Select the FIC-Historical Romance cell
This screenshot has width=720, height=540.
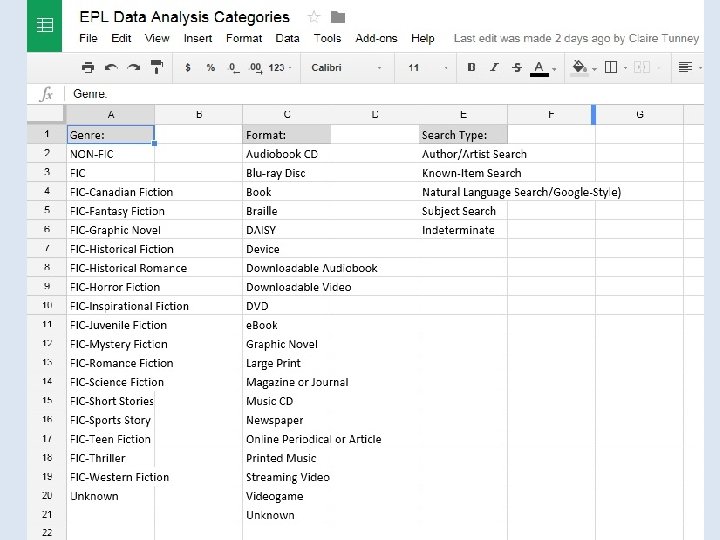pos(111,268)
